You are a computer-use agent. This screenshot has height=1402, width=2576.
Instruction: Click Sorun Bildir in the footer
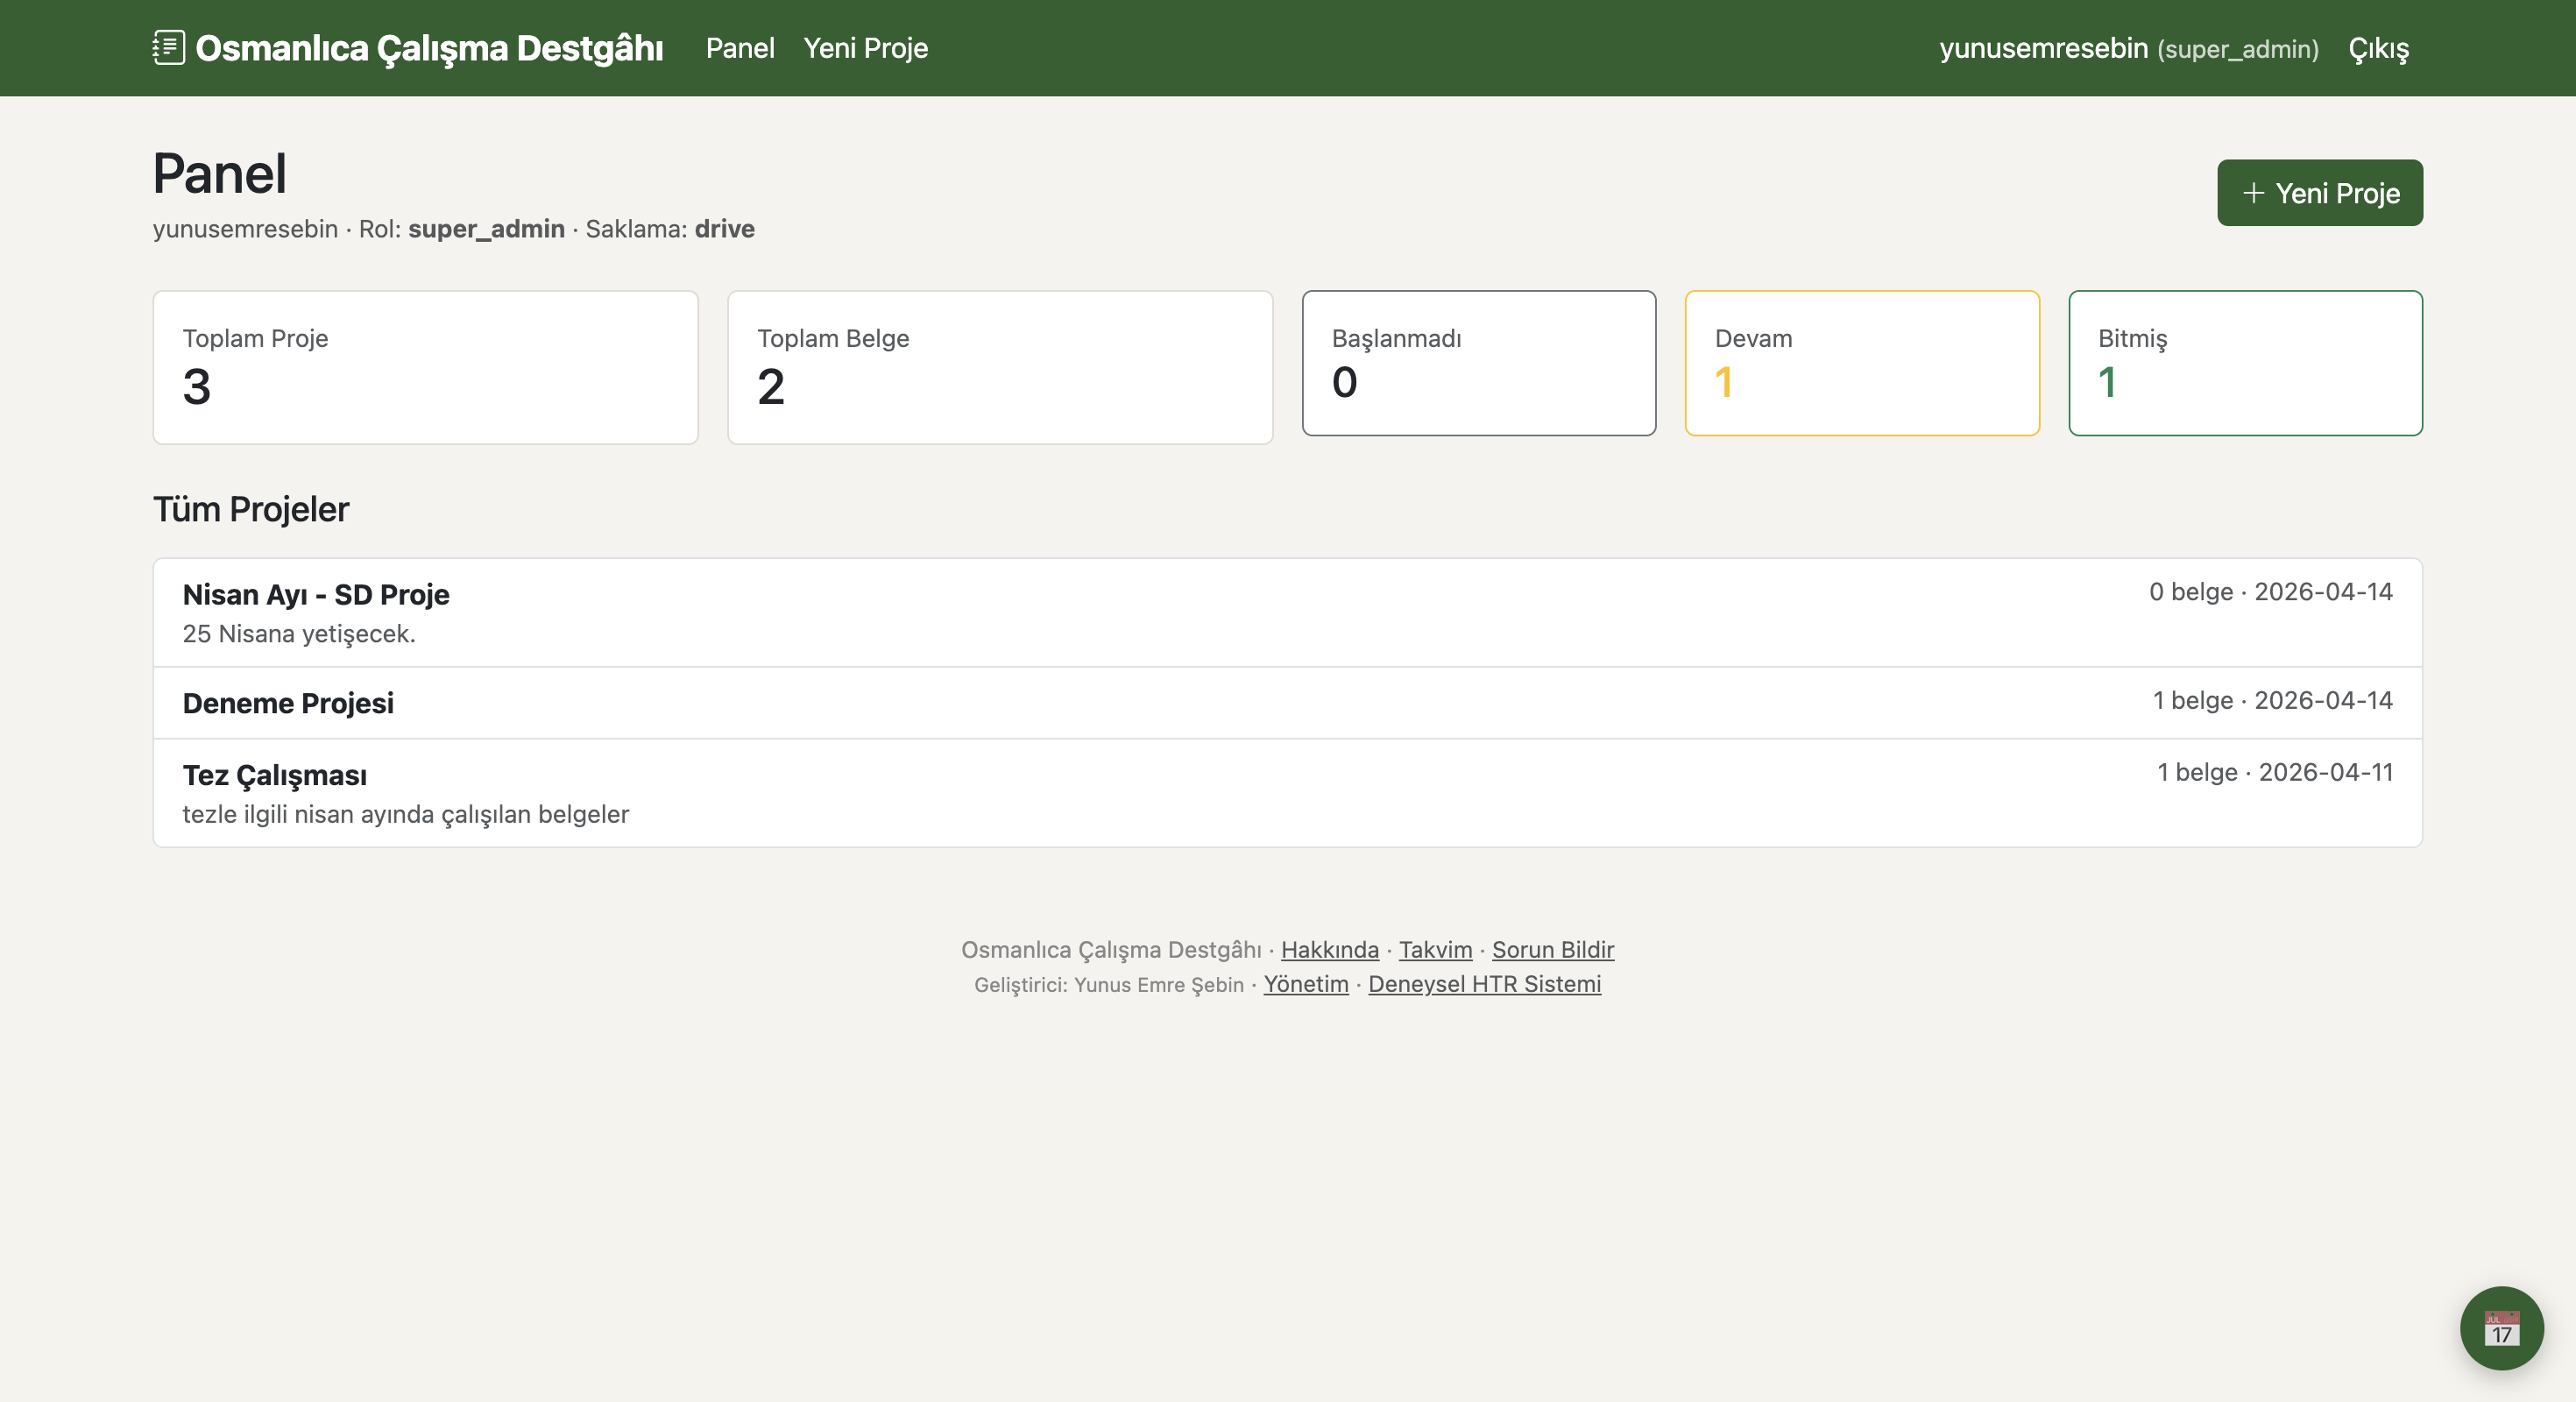click(1552, 949)
